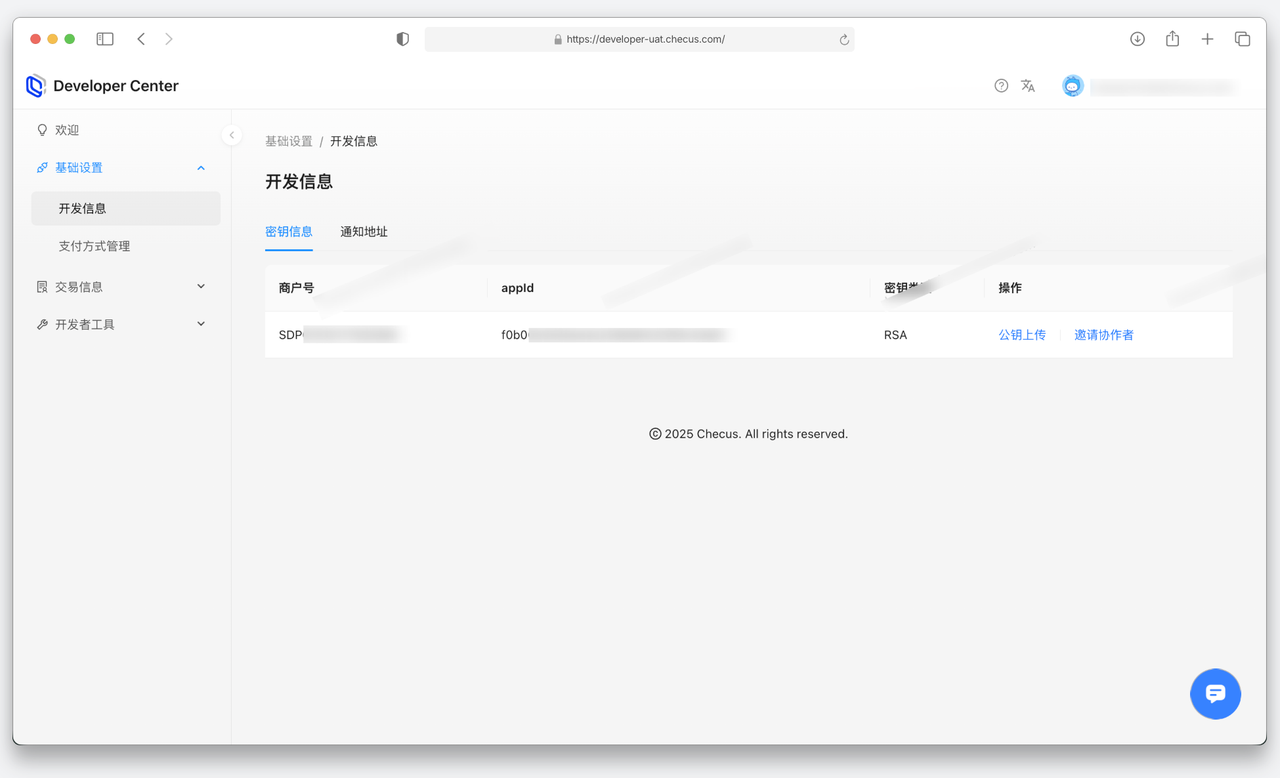Click the Developer Center logo

coord(36,86)
